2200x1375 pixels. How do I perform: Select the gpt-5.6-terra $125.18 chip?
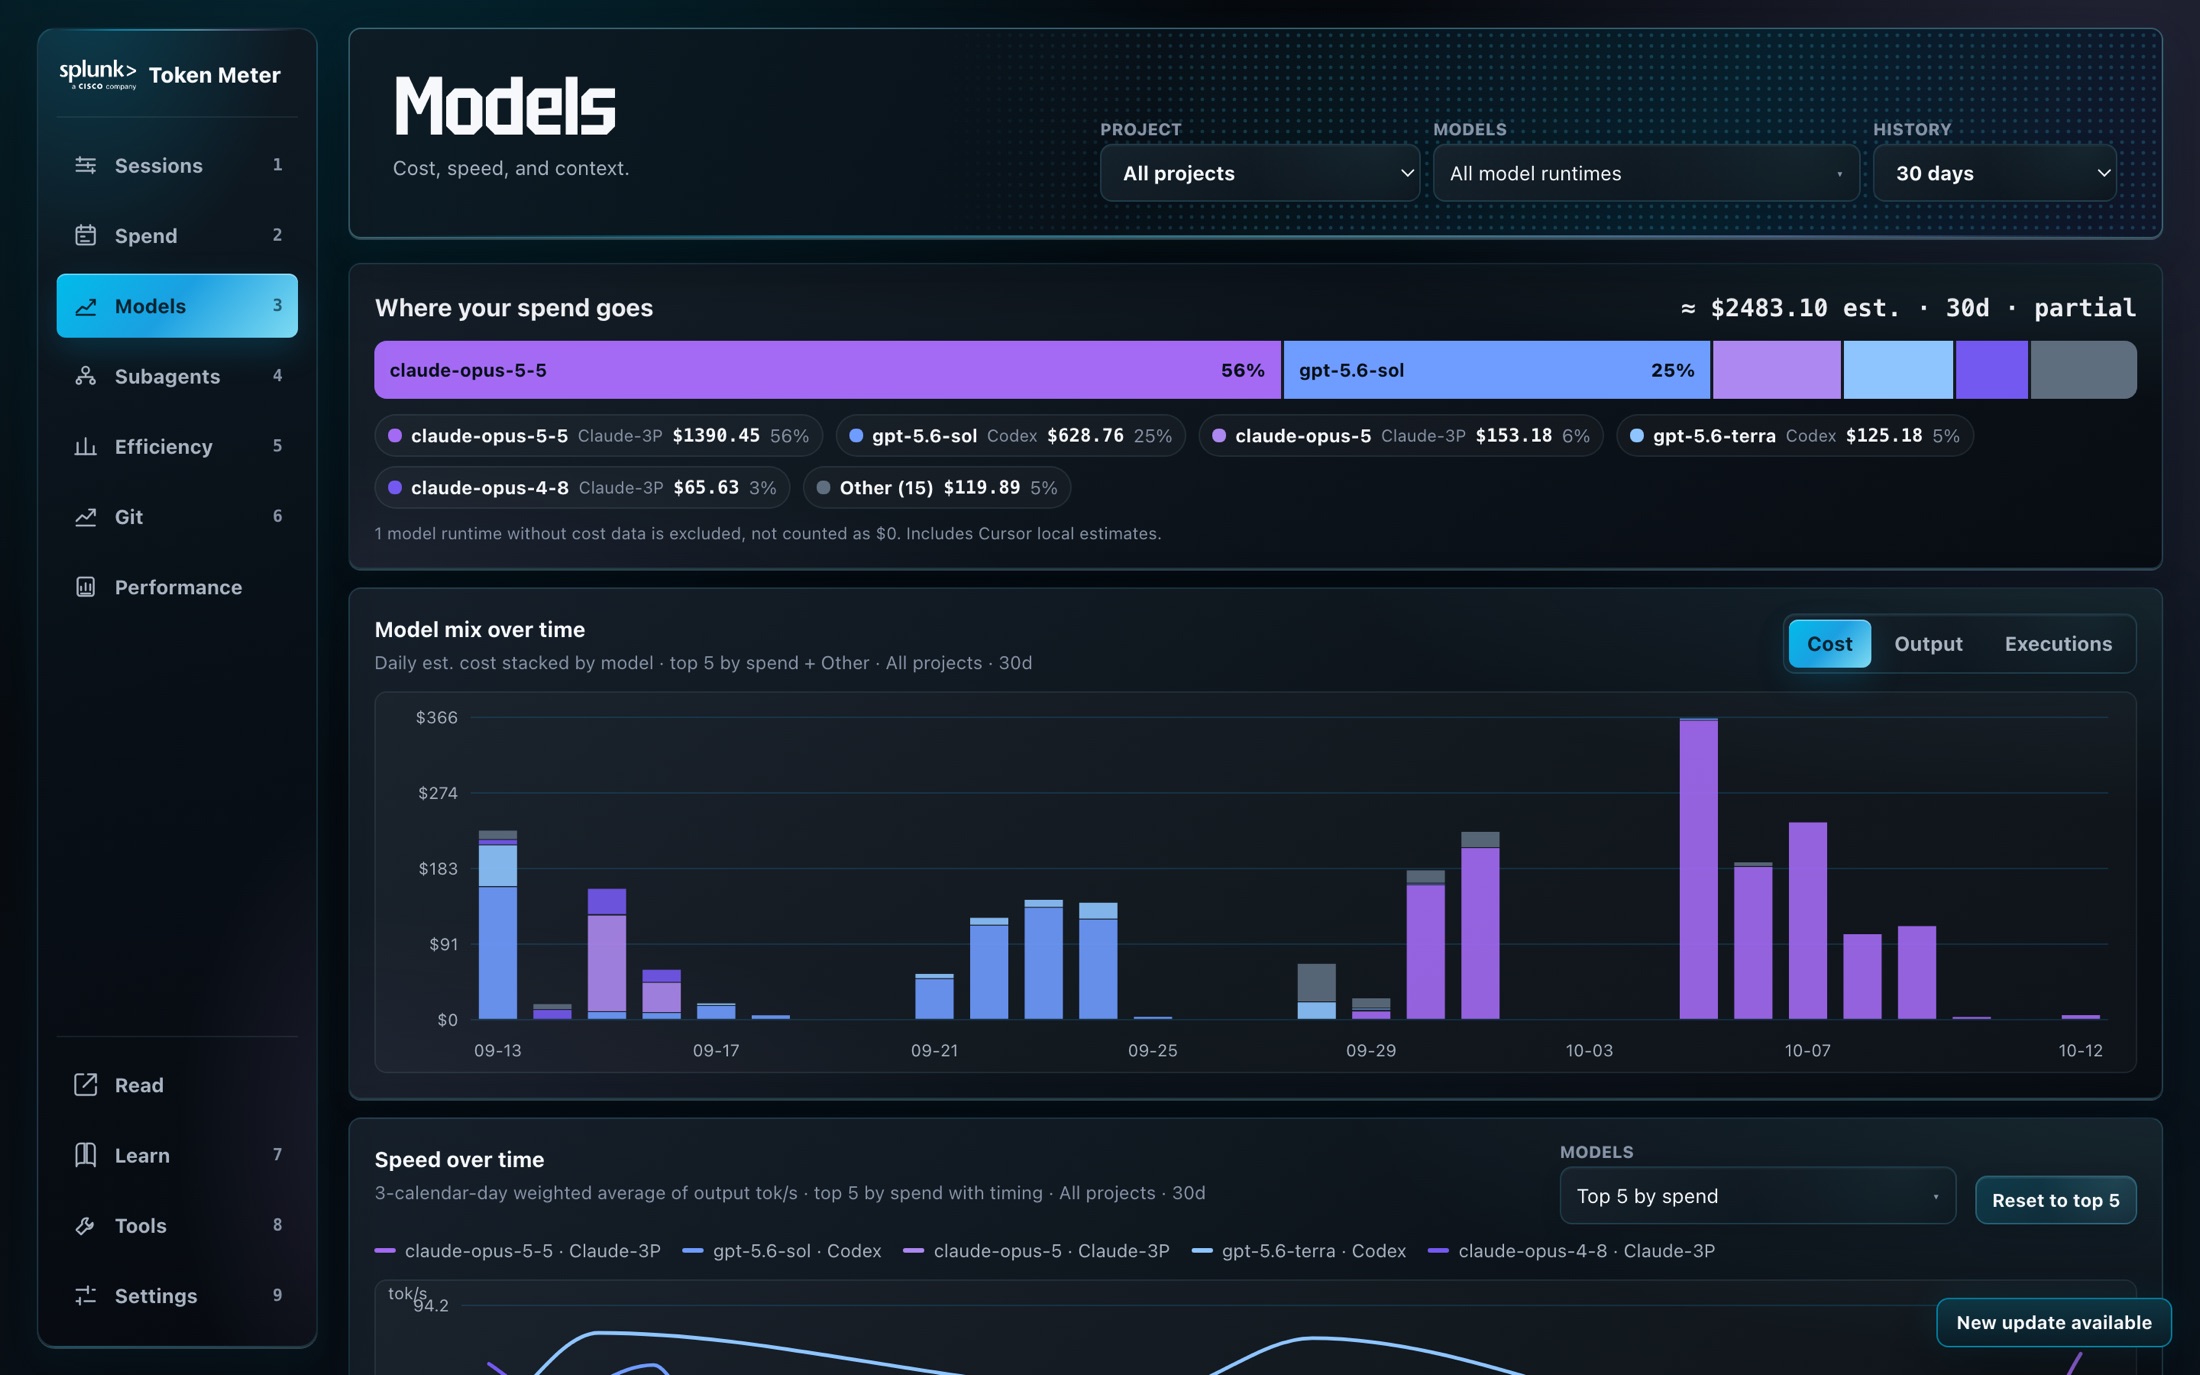tap(1794, 436)
